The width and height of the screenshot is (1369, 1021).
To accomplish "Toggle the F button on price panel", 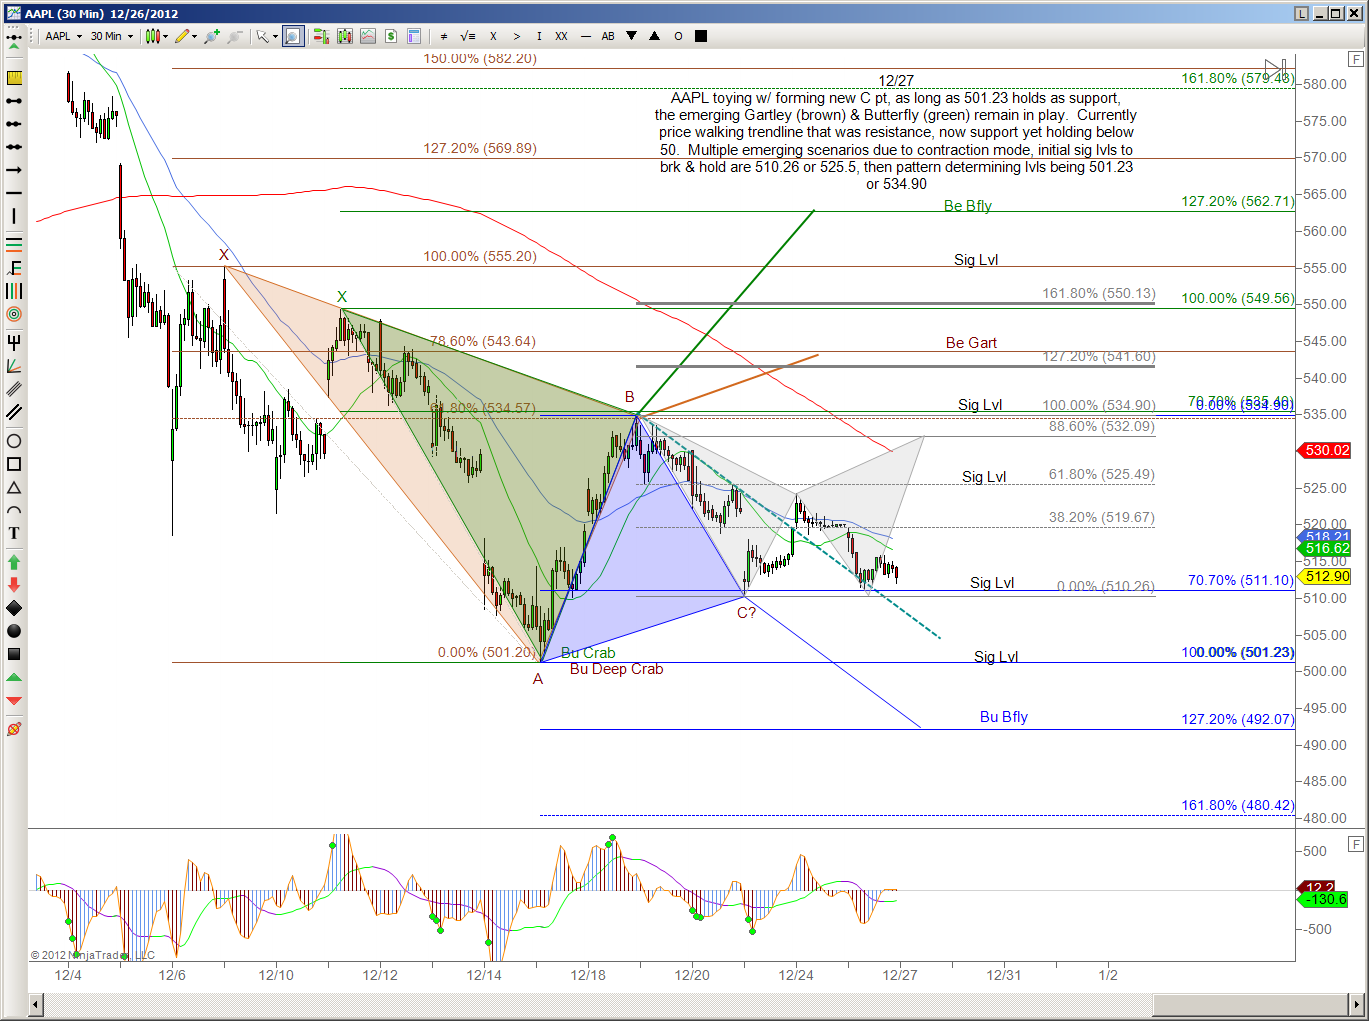I will tap(1356, 59).
